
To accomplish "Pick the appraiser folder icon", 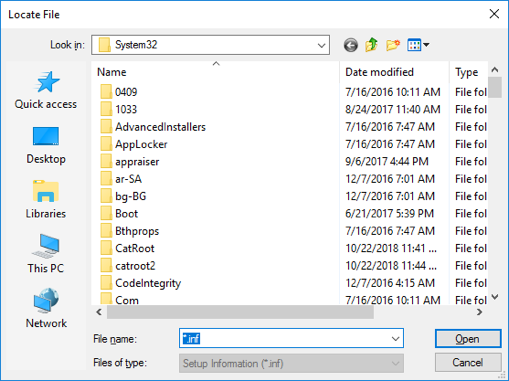I will [106, 161].
